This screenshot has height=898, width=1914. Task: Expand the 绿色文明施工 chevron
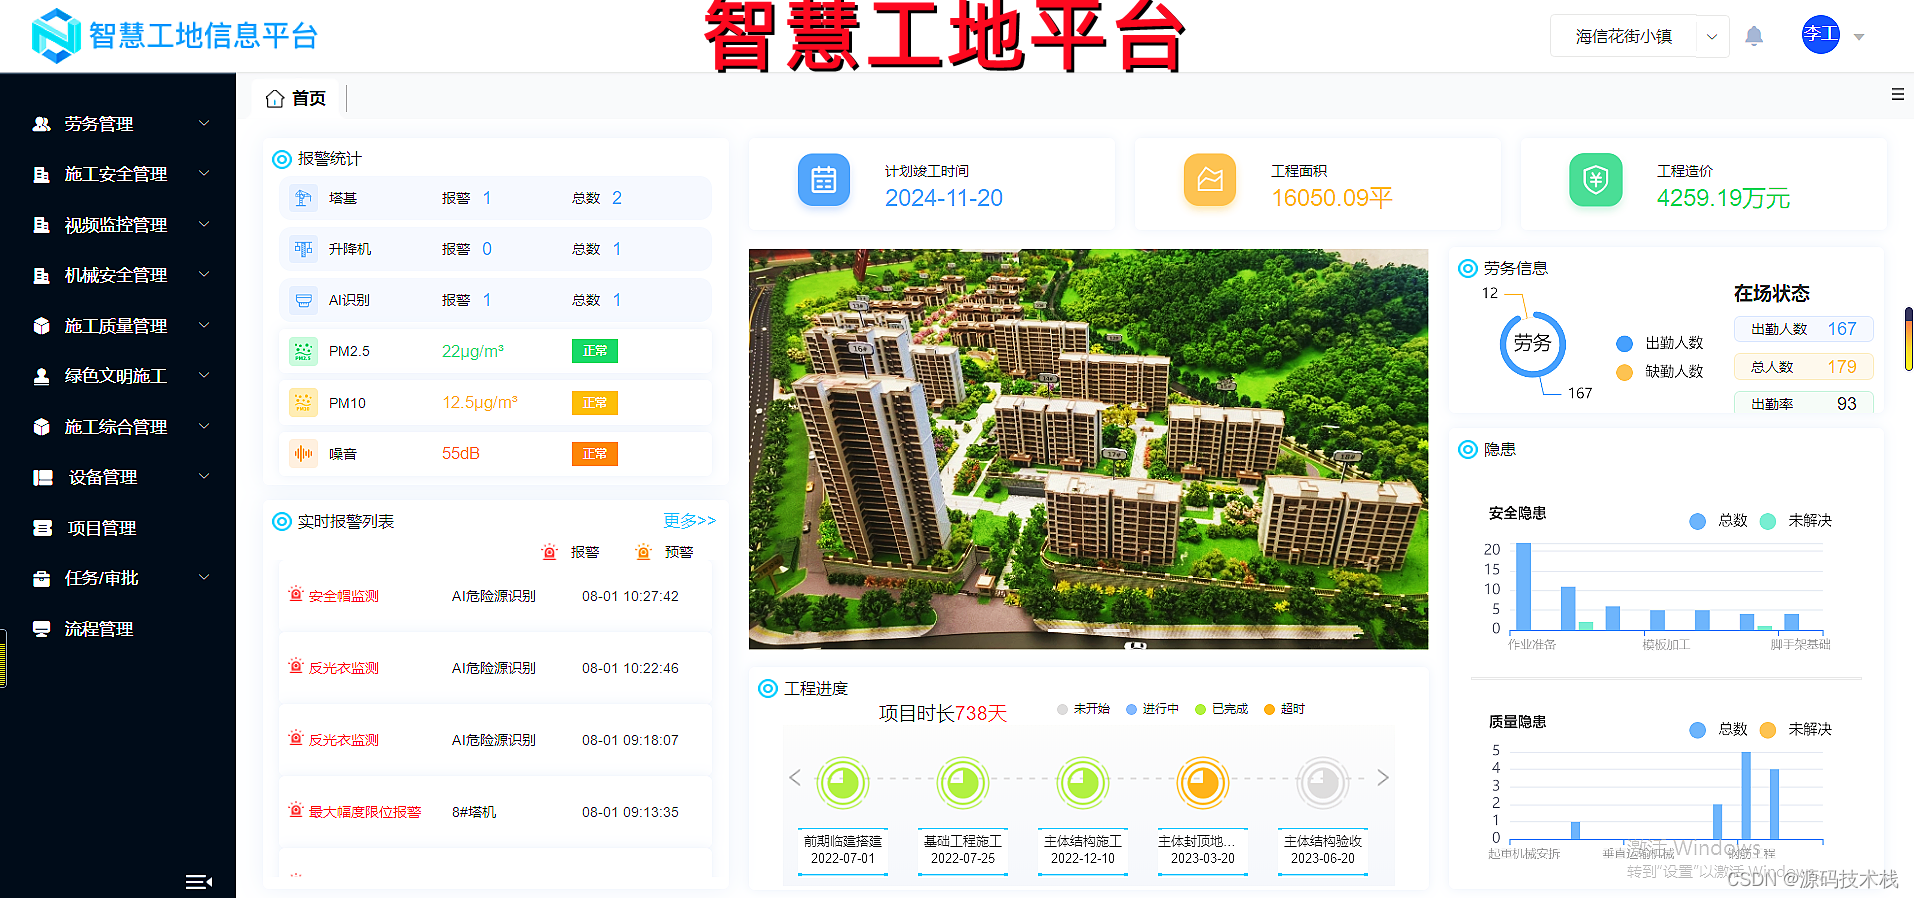coord(204,375)
